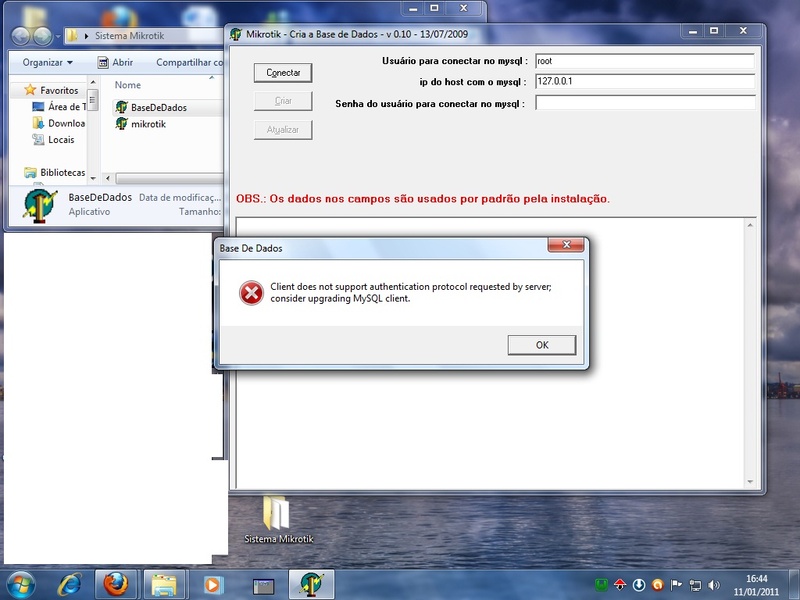Image resolution: width=800 pixels, height=600 pixels.
Task: Focus the mysql user field containing root
Action: tap(645, 61)
